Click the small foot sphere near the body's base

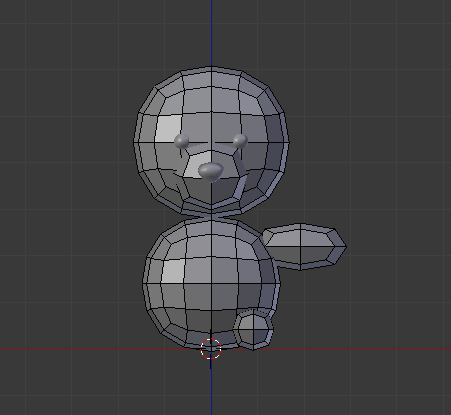click(x=253, y=329)
